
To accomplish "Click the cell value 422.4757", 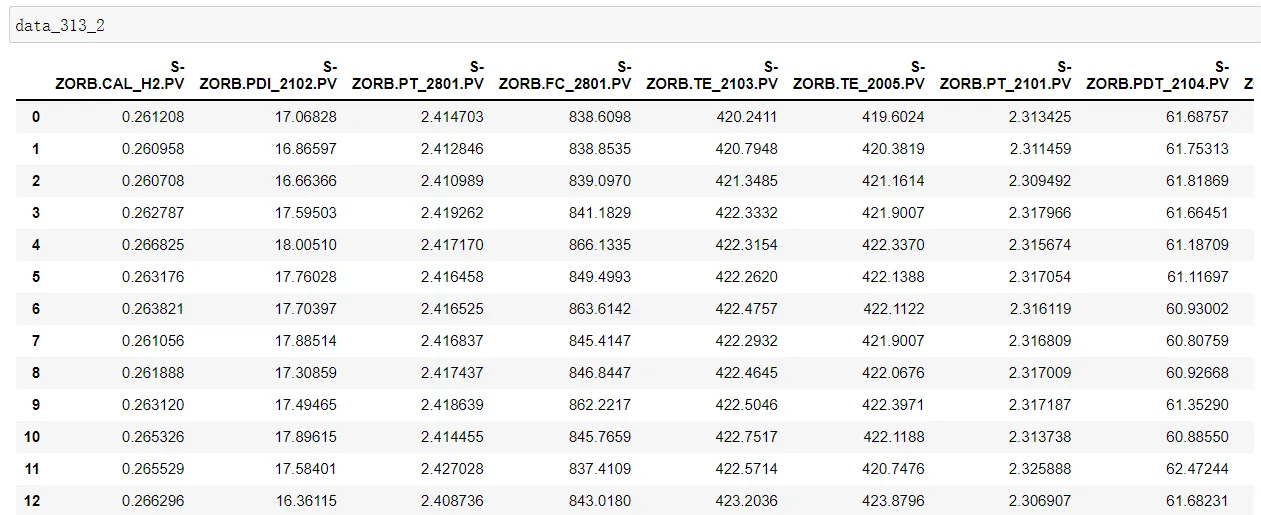I will coord(746,309).
